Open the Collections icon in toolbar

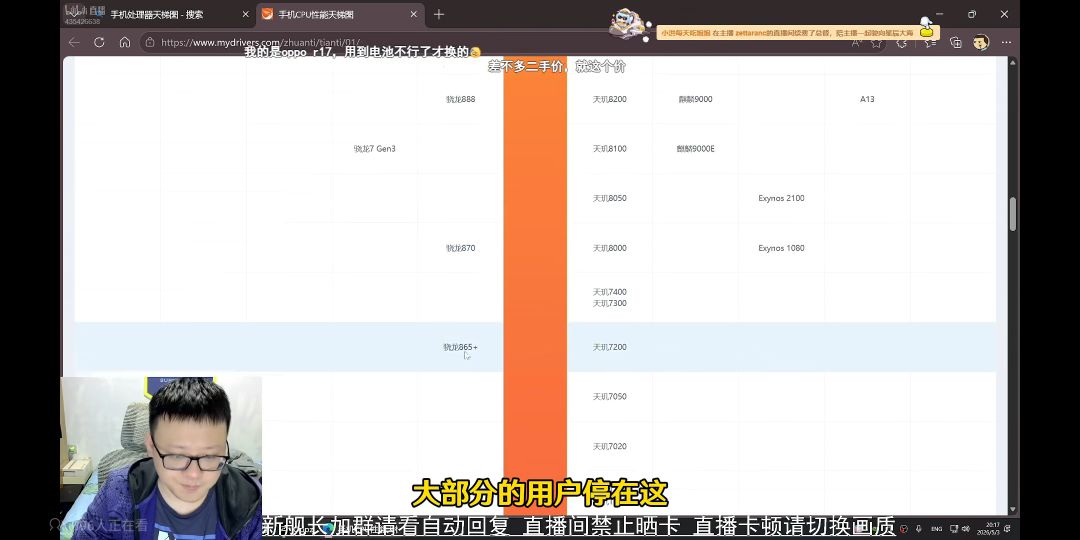pyautogui.click(x=955, y=42)
